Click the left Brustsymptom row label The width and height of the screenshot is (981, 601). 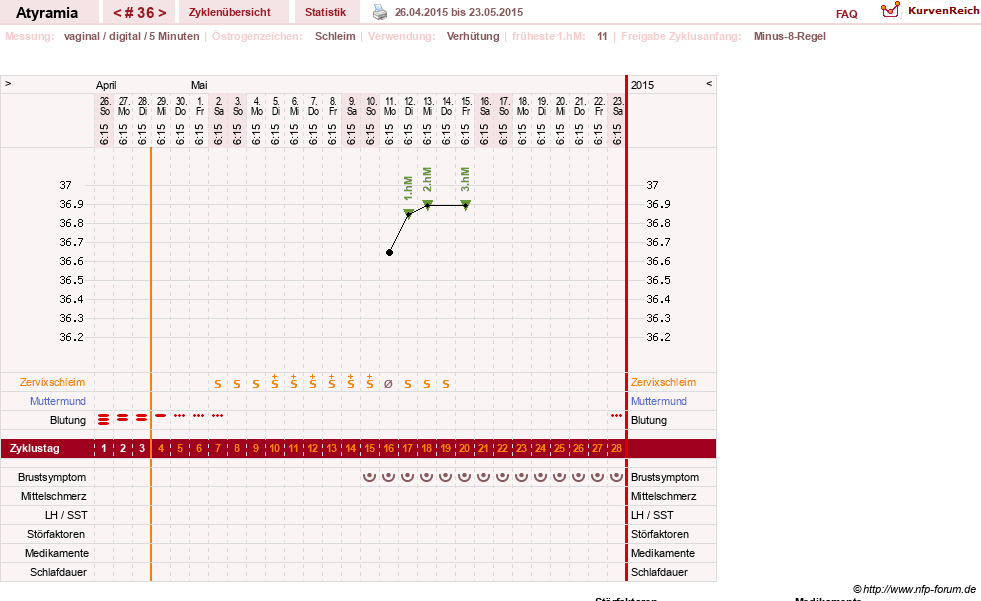pos(52,477)
